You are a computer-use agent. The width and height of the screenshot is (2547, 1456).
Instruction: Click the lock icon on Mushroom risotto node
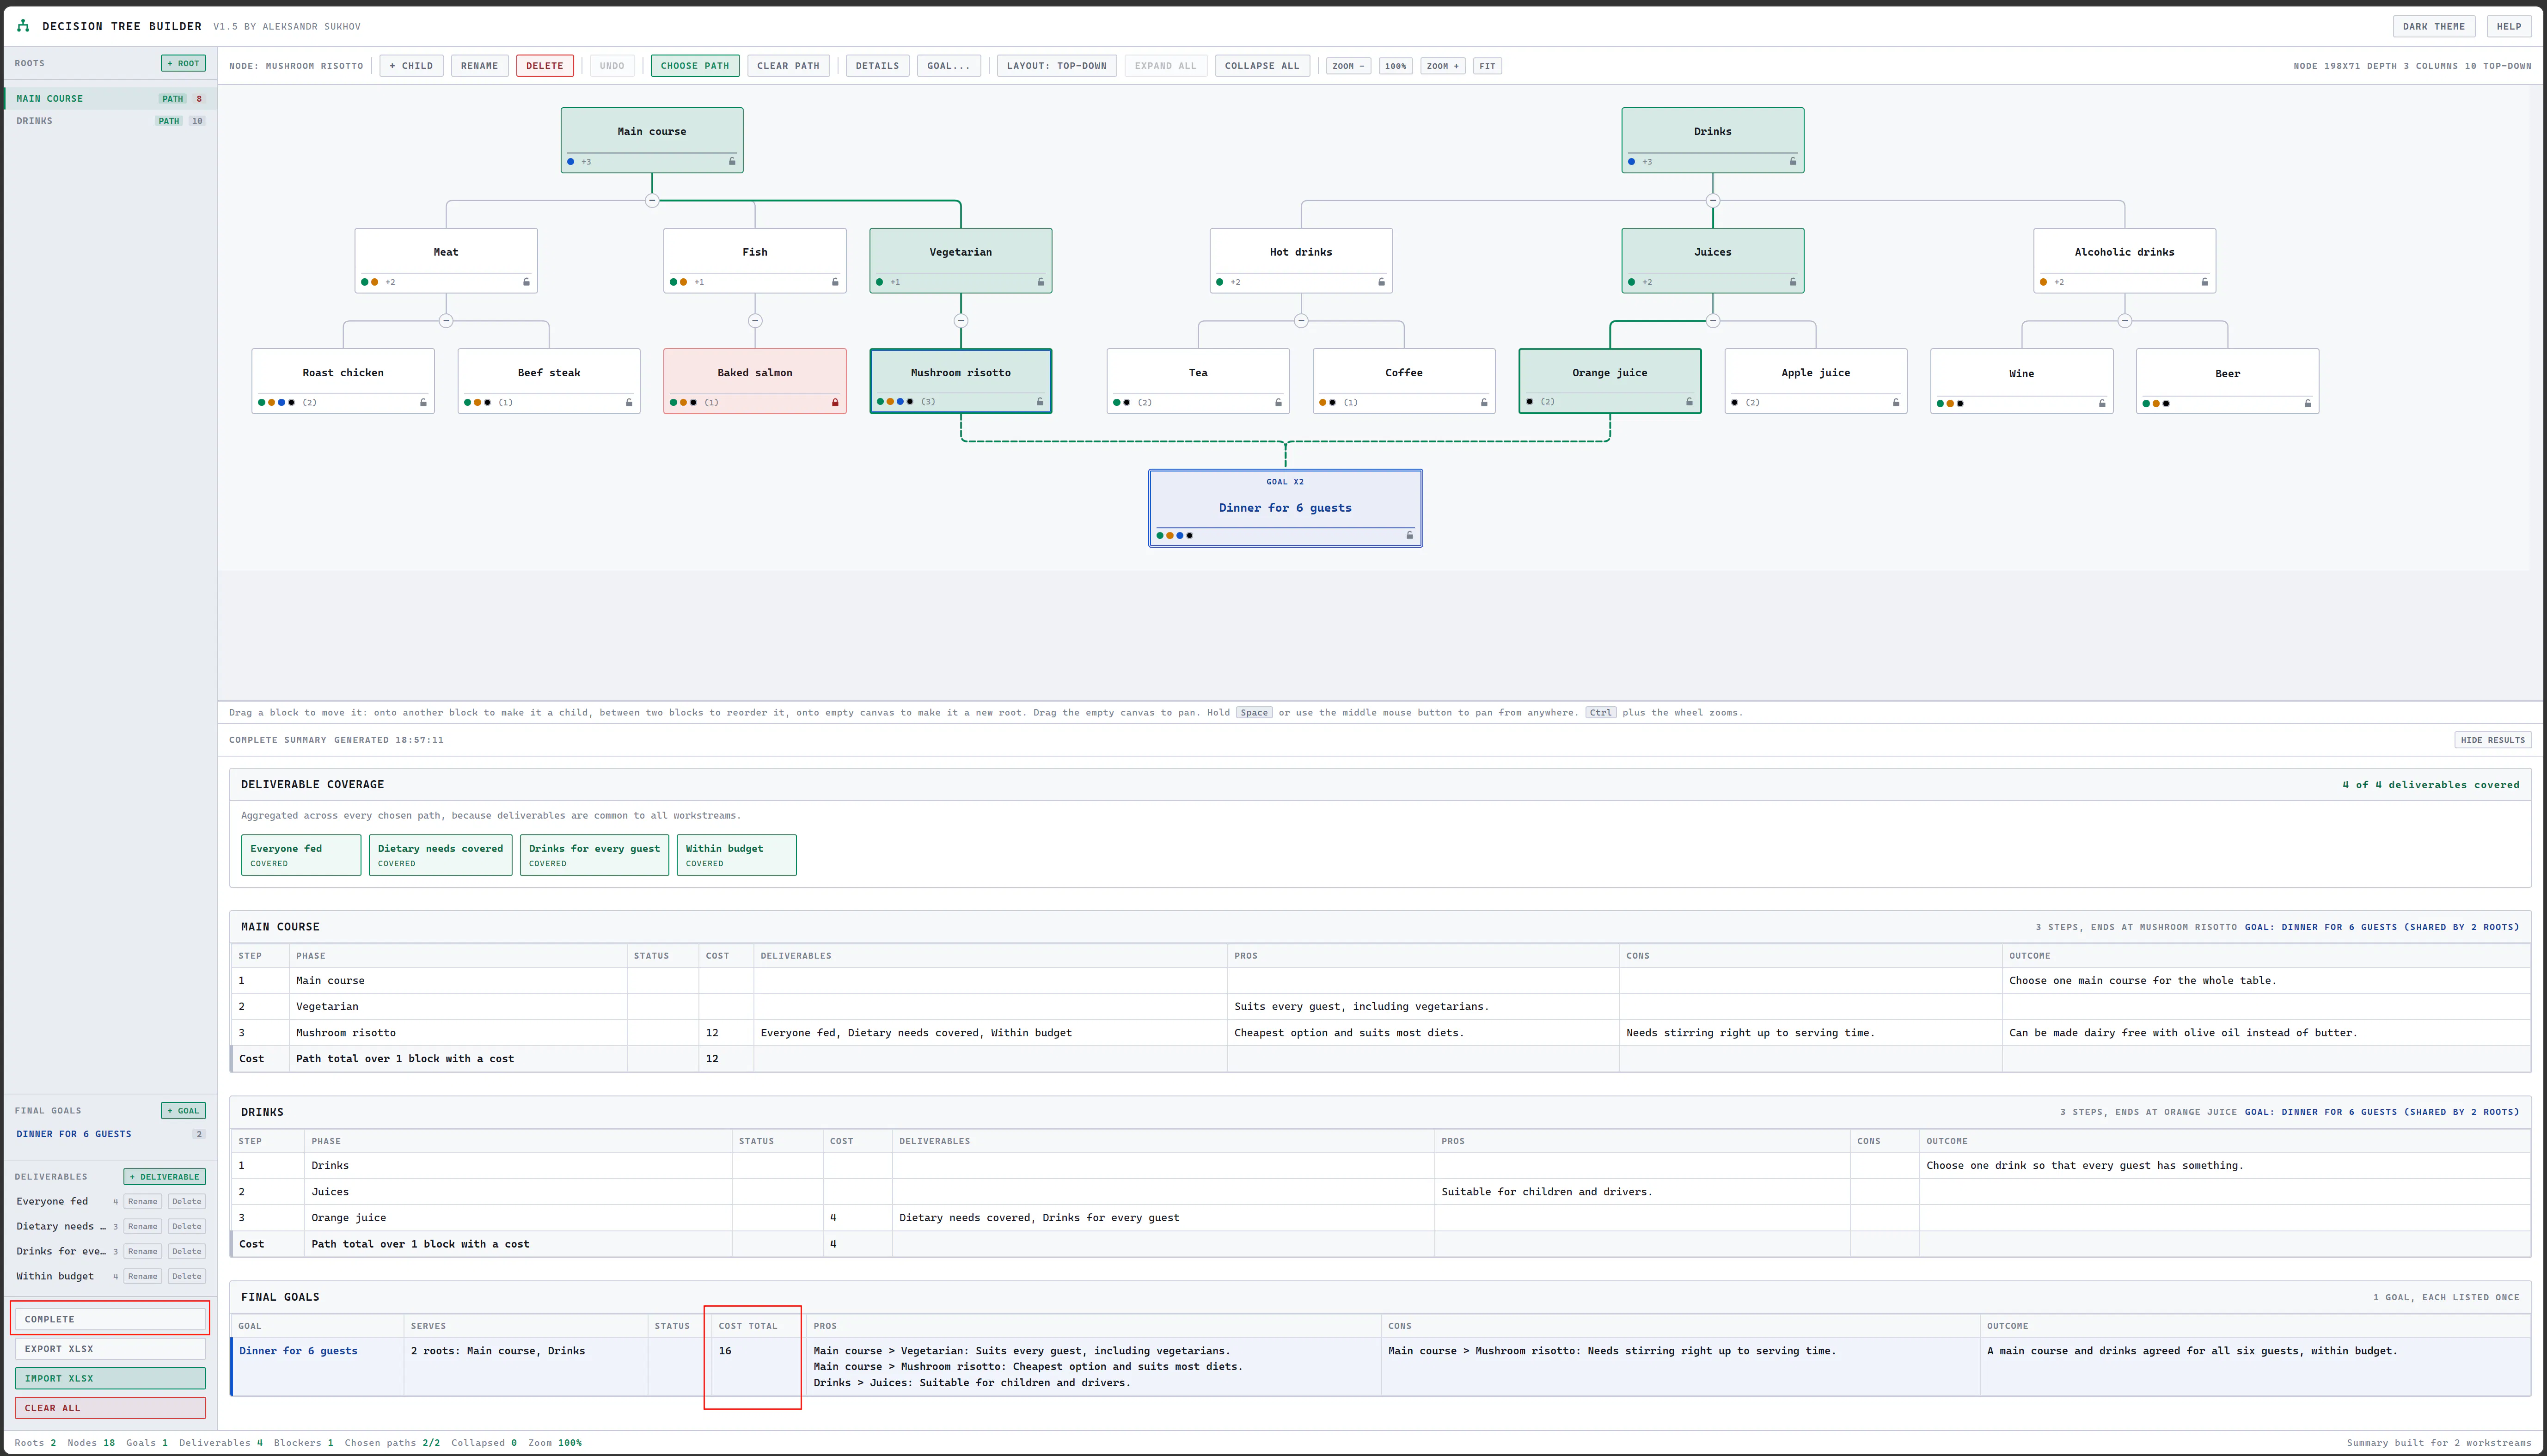1040,401
